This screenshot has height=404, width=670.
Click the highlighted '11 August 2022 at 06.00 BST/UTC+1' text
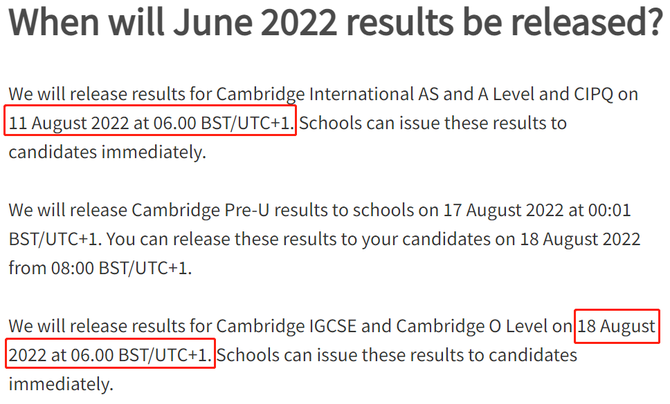(x=150, y=121)
